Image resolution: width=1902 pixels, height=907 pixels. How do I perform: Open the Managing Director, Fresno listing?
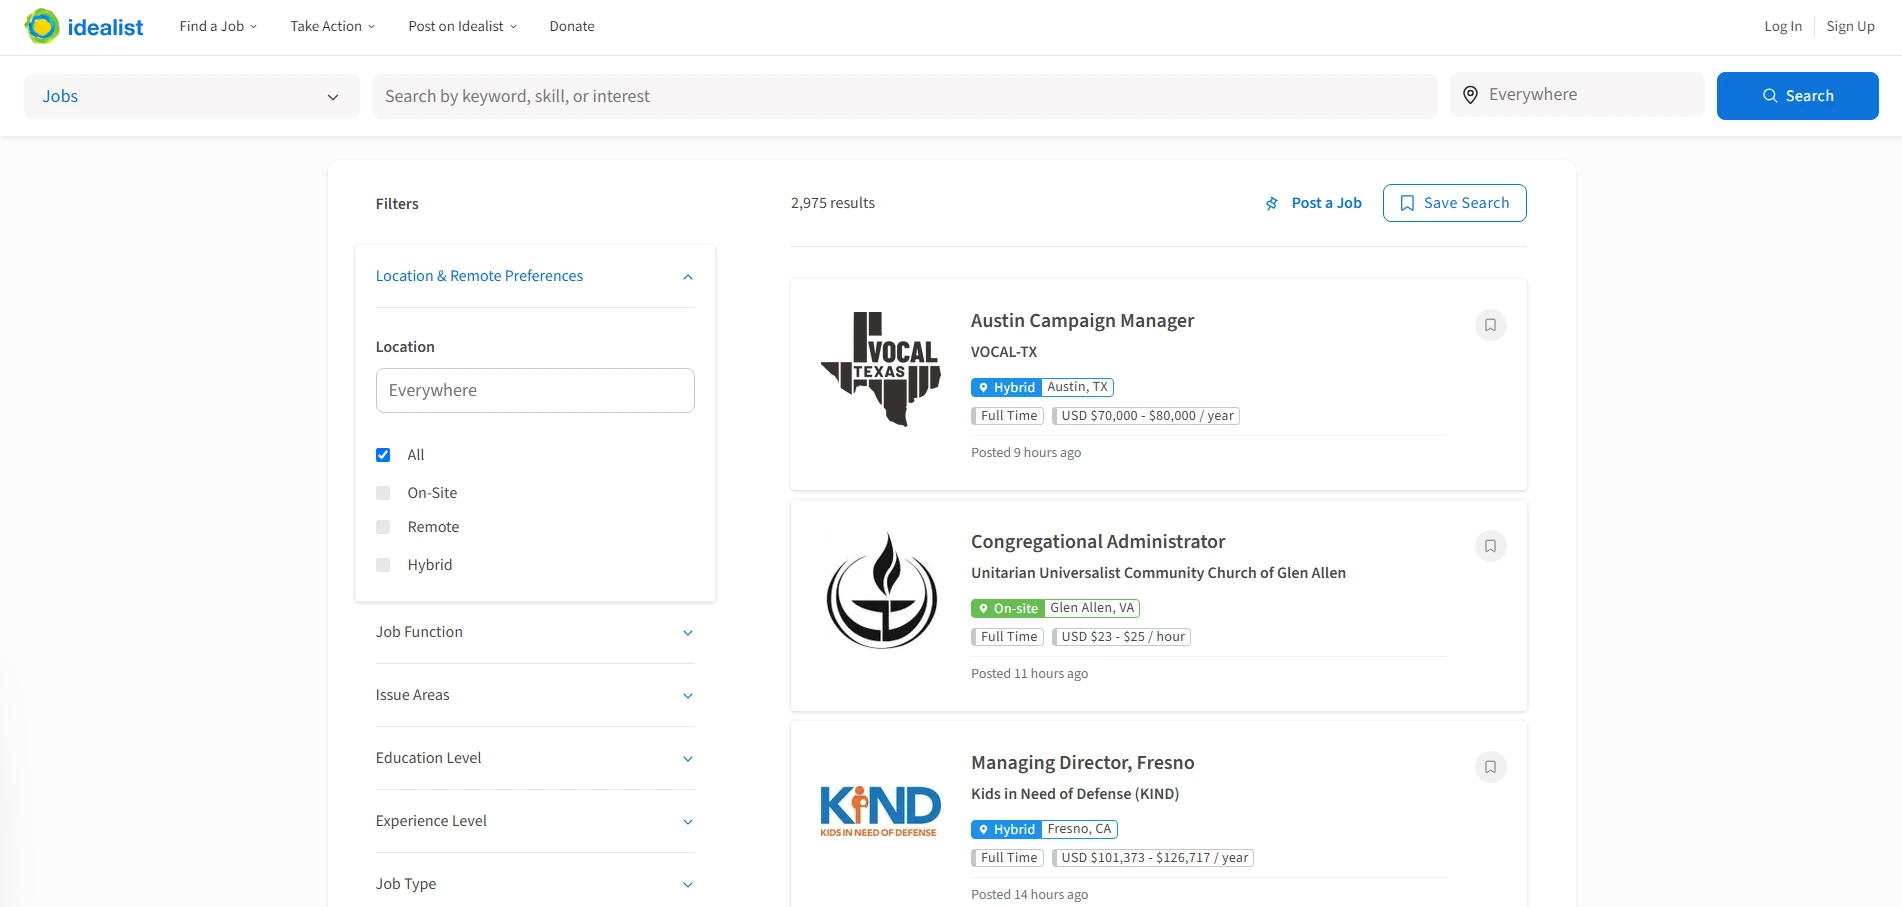(1082, 762)
